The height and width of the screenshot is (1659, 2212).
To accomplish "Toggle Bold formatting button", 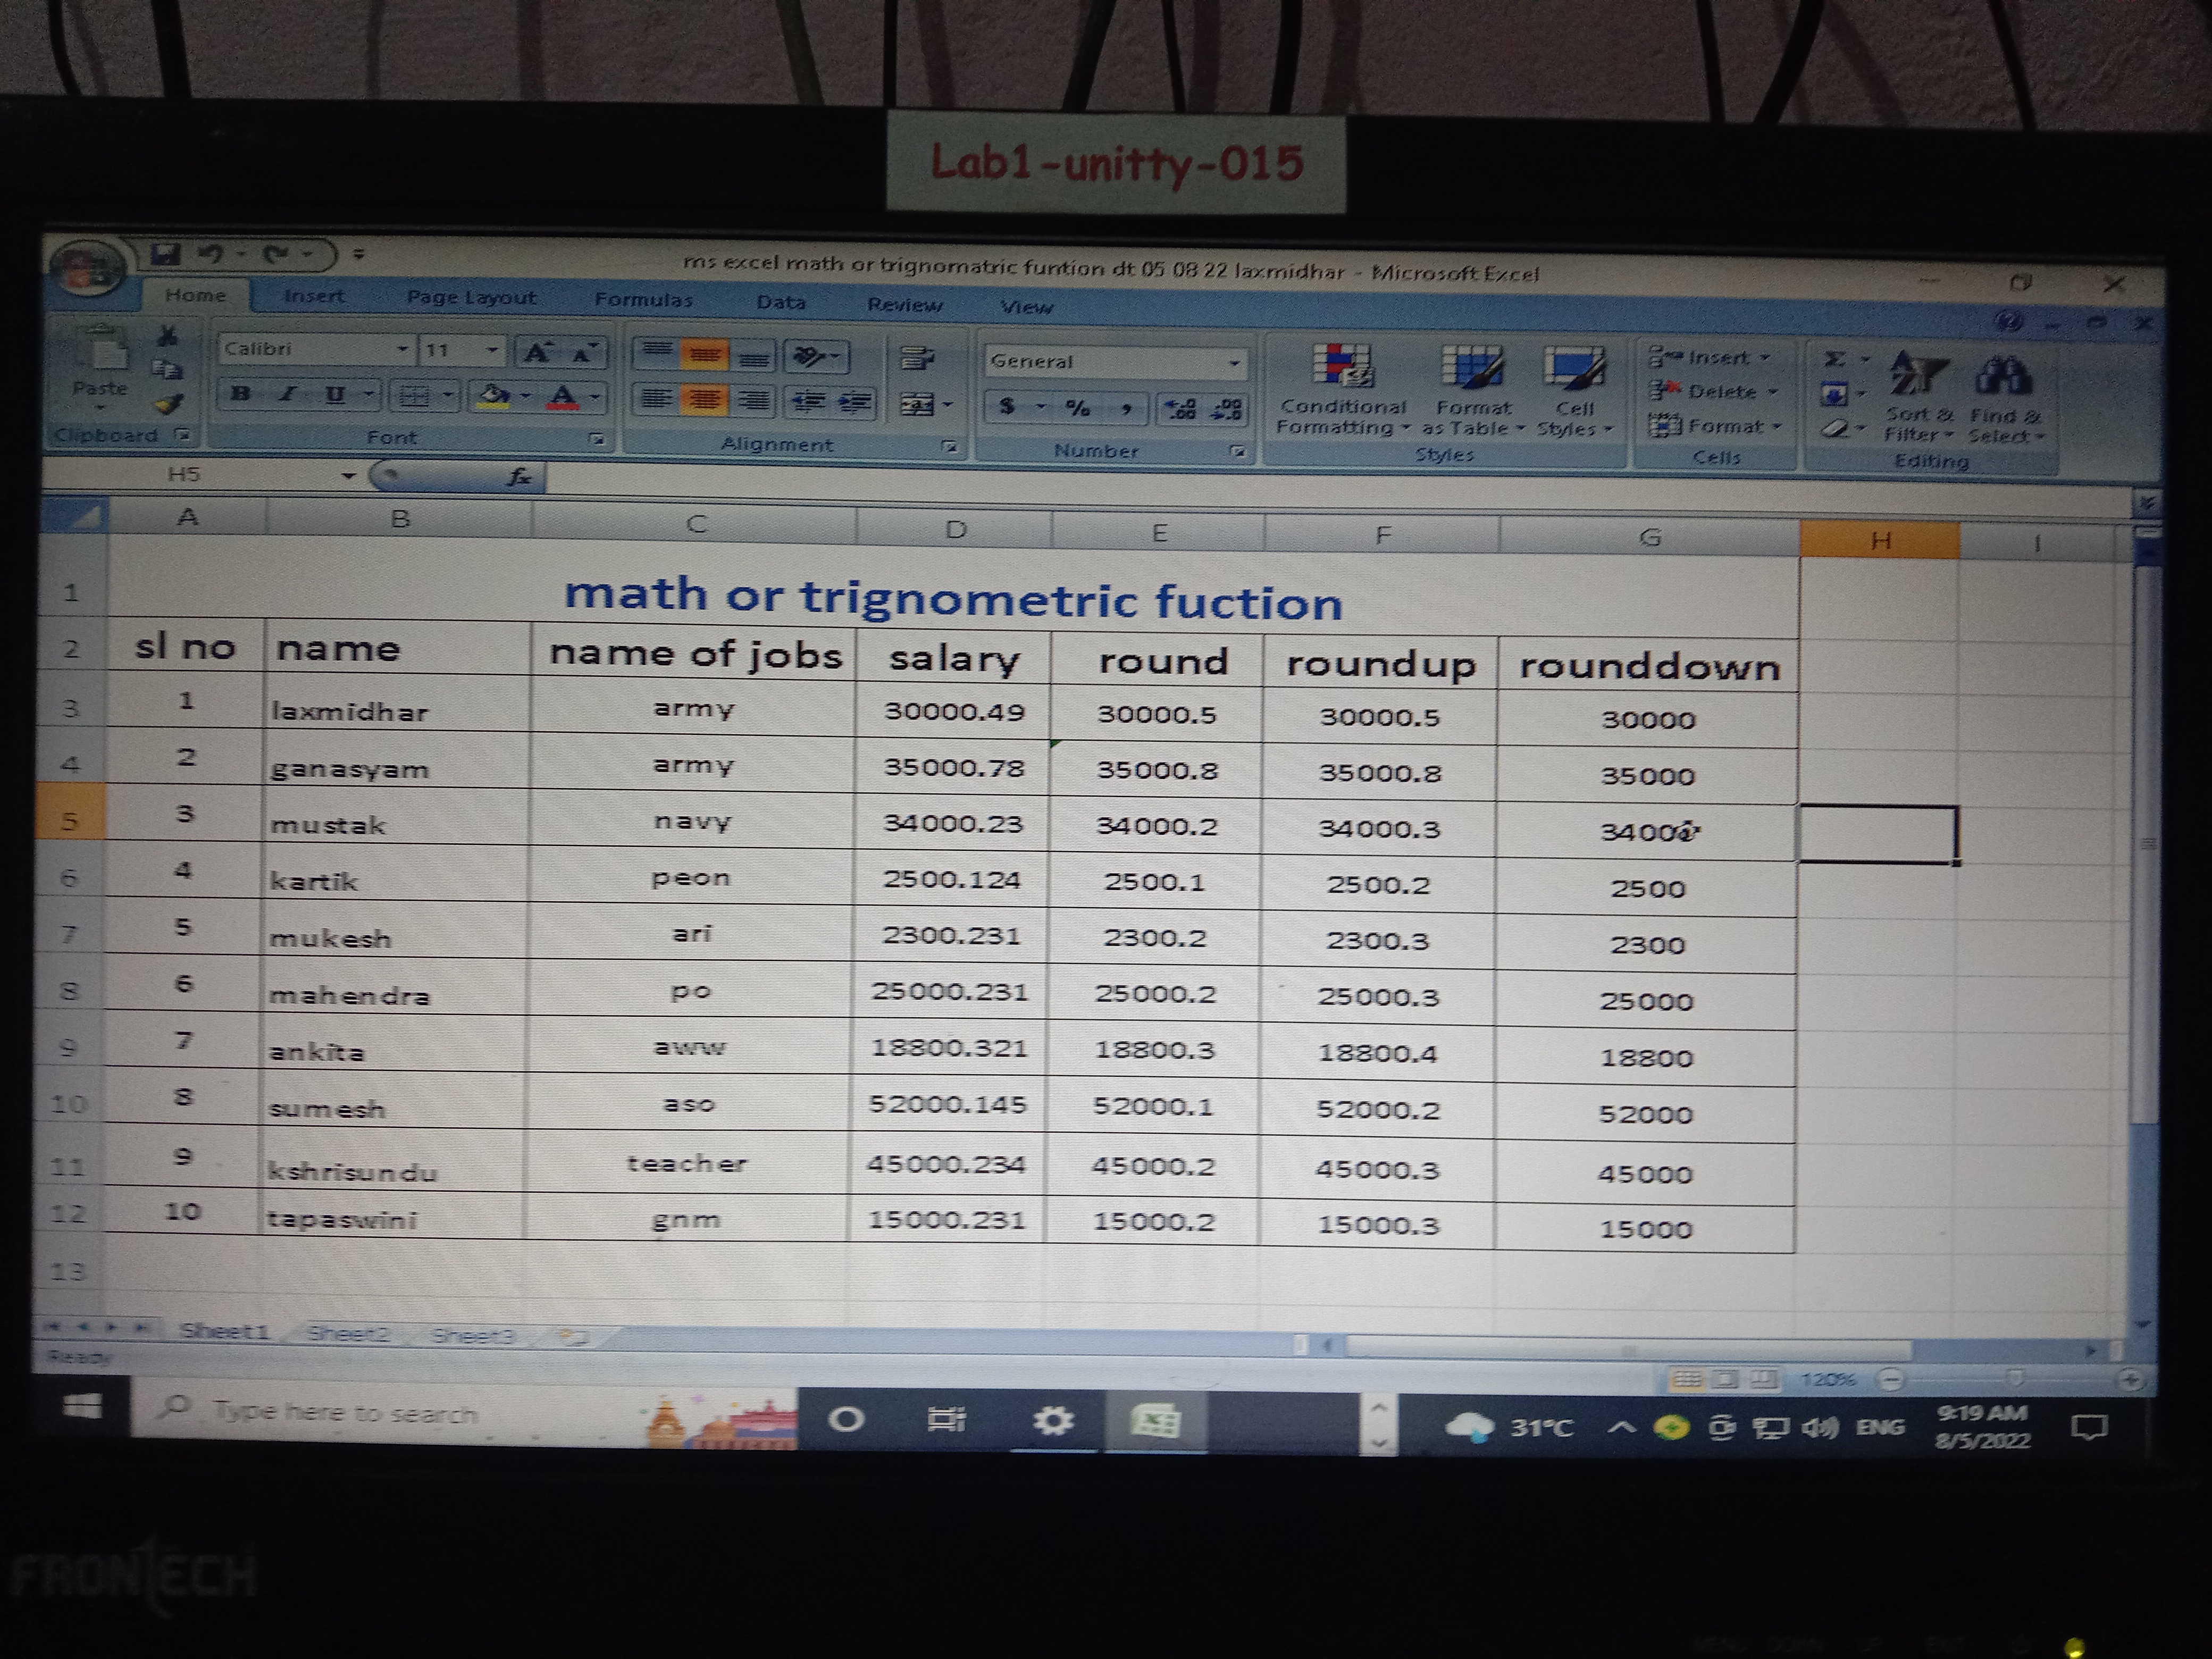I will [x=240, y=394].
